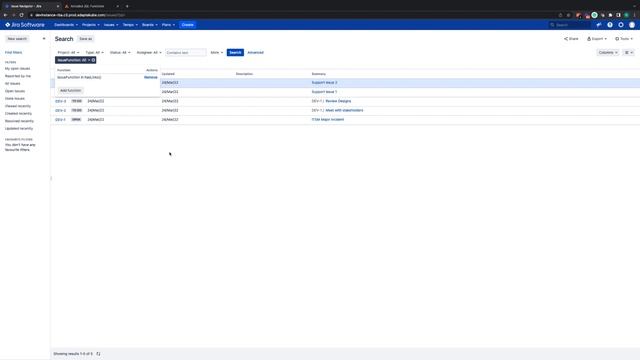
Task: Open the Find filters link
Action: click(x=13, y=53)
